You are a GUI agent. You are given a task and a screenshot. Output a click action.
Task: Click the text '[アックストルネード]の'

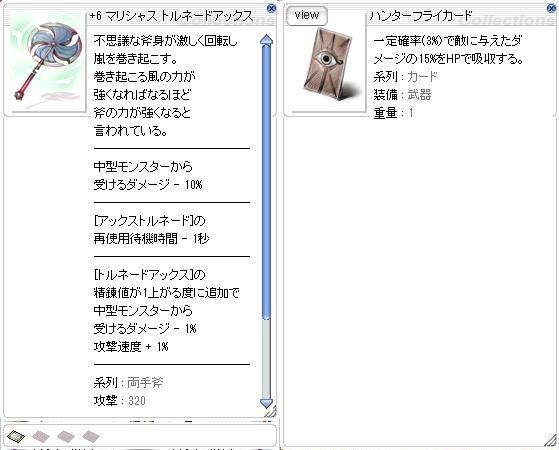(149, 221)
